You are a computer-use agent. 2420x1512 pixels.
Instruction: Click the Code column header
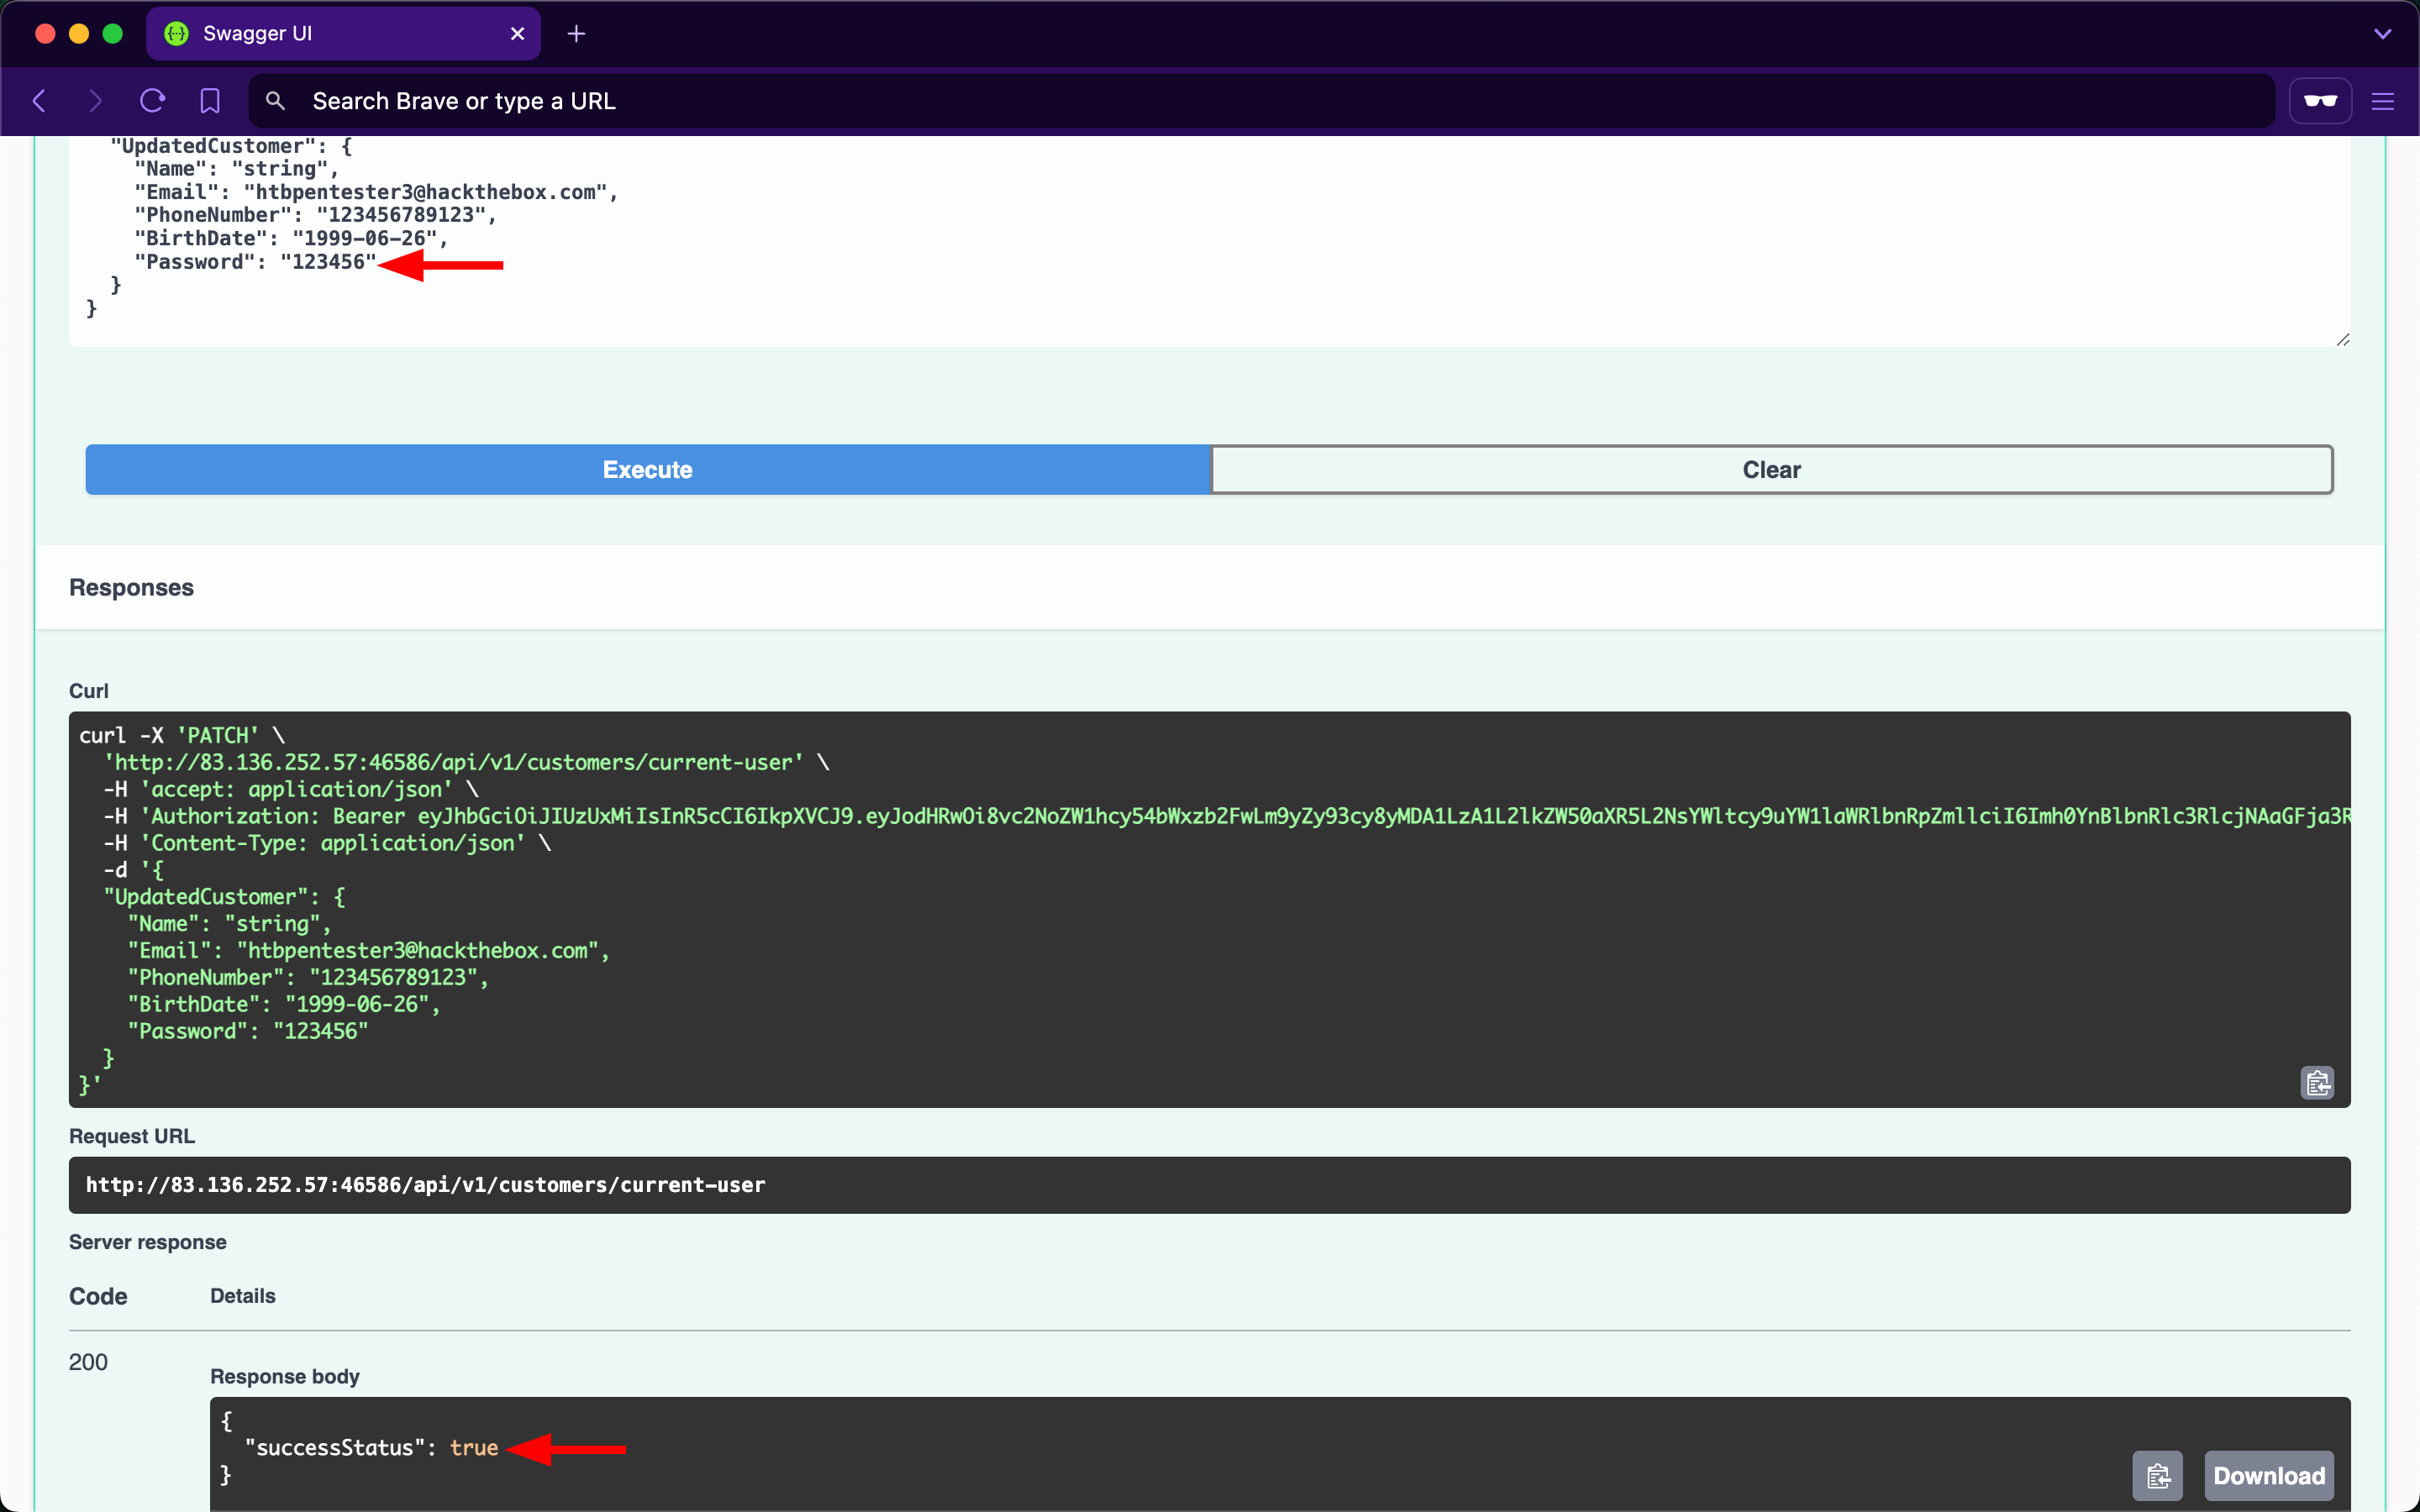pyautogui.click(x=98, y=1297)
